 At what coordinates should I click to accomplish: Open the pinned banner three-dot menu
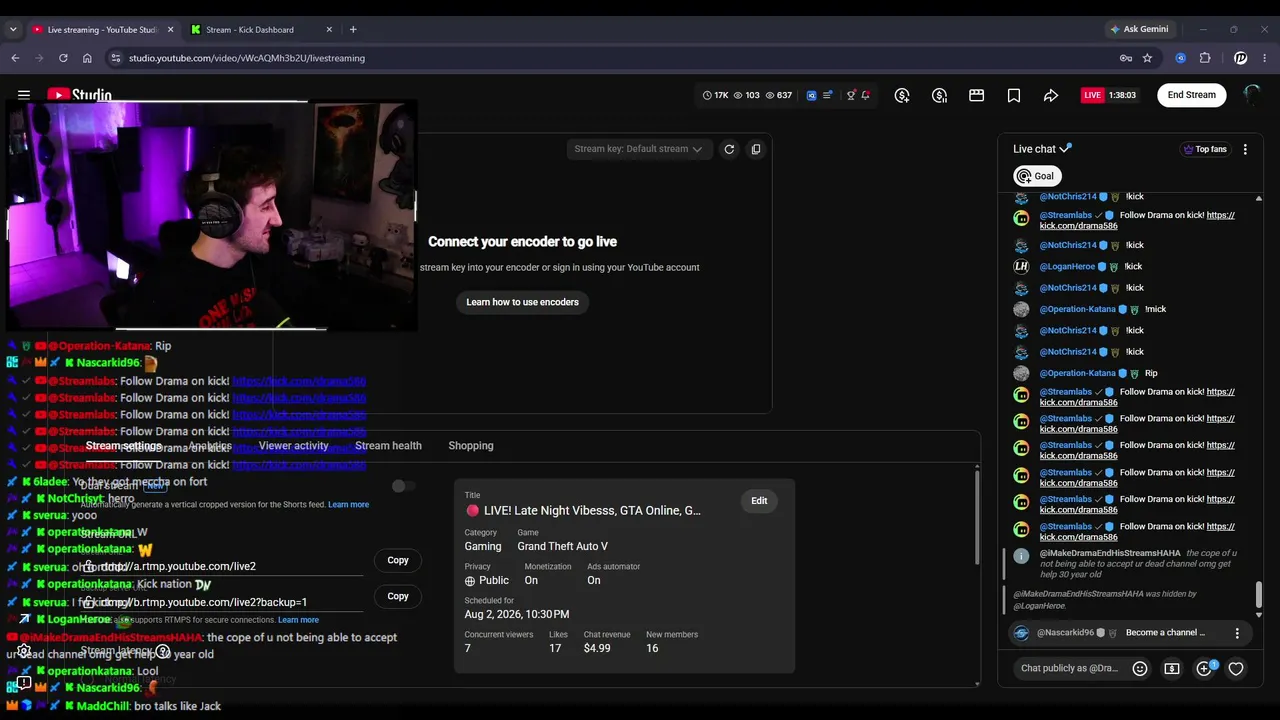click(x=1237, y=633)
